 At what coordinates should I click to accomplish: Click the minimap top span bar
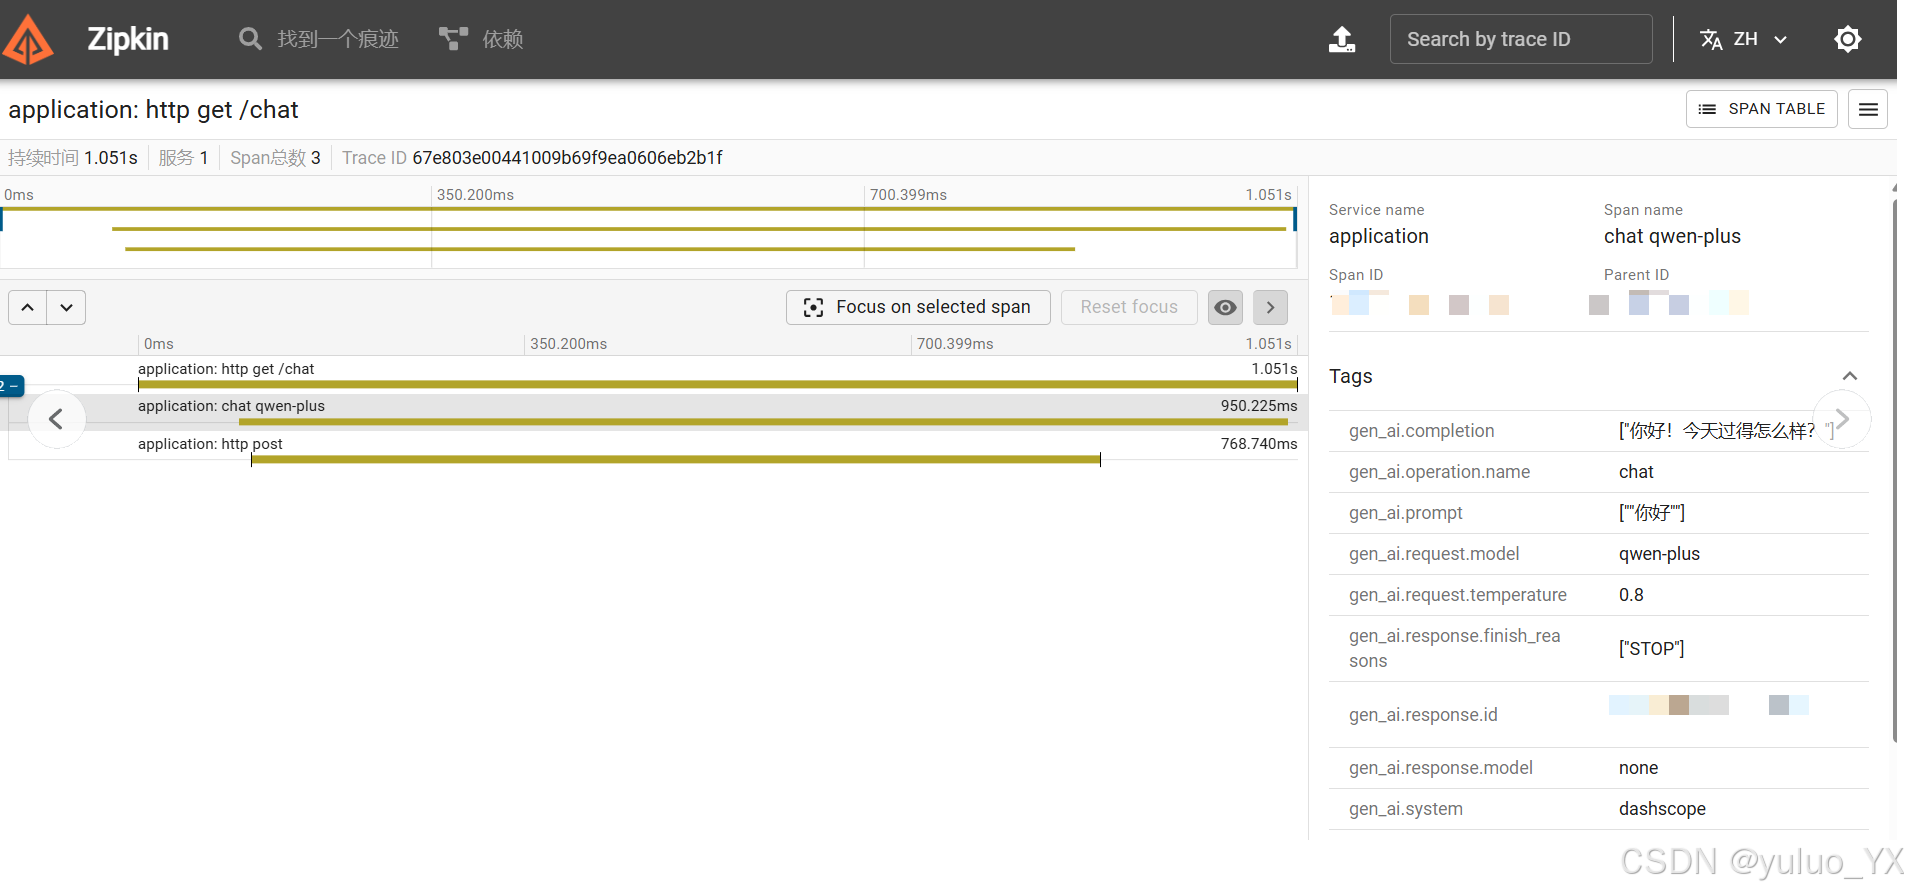click(648, 209)
